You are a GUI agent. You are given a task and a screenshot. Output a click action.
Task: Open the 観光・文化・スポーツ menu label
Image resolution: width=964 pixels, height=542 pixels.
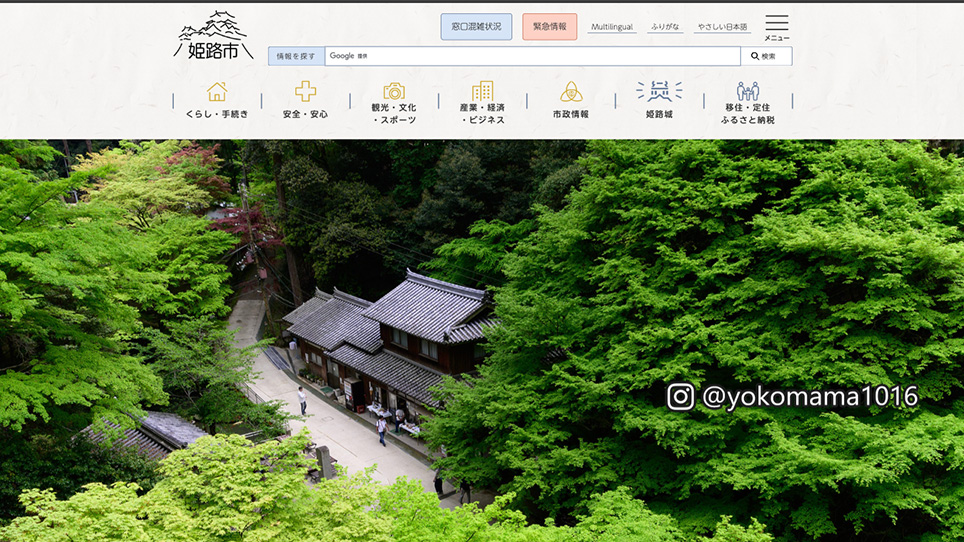point(393,114)
